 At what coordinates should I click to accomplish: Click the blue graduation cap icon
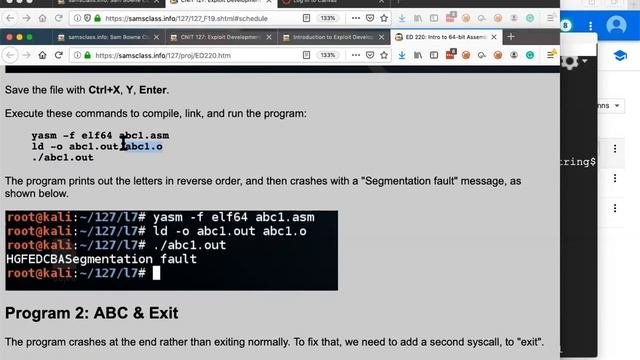[620, 56]
